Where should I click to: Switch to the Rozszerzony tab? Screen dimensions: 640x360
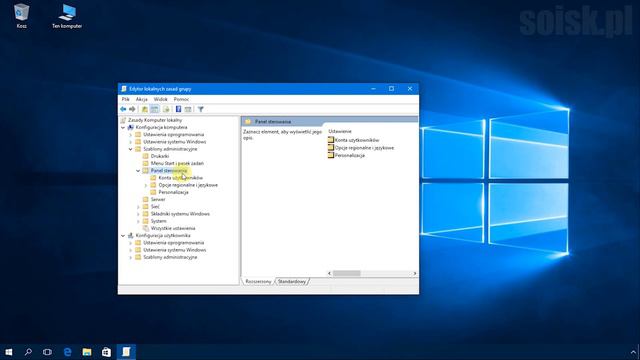(258, 282)
